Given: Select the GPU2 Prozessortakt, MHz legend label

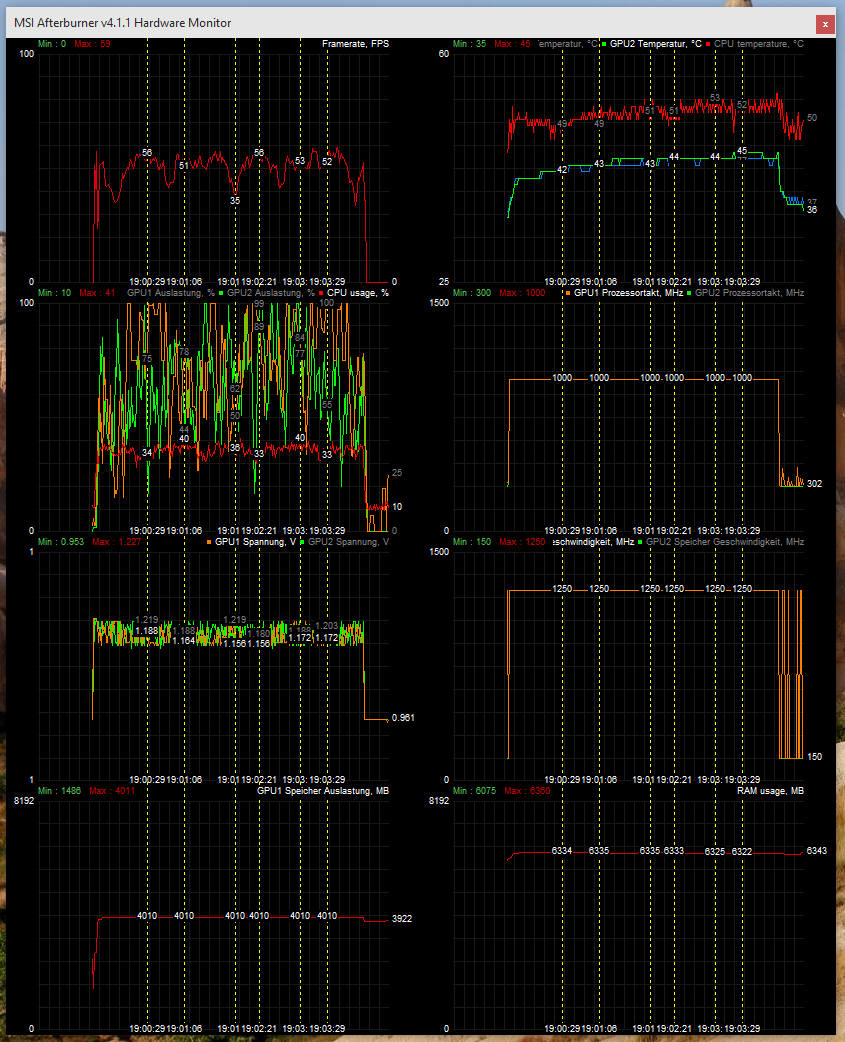Looking at the screenshot, I should [749, 293].
